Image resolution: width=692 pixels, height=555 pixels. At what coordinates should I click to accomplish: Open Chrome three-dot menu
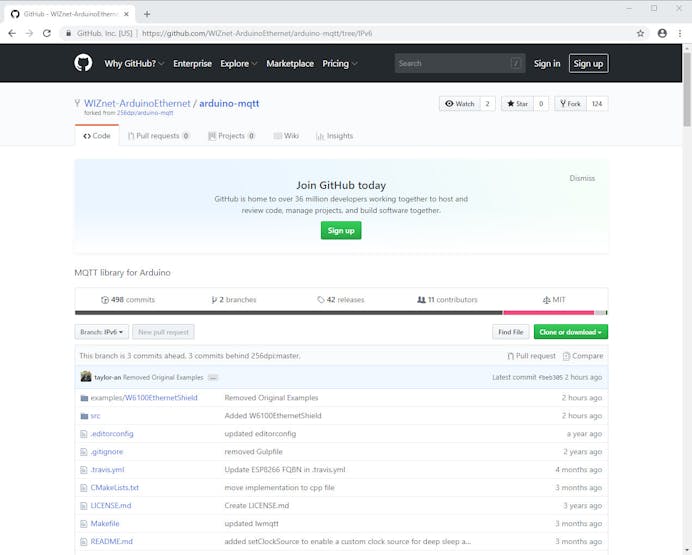coord(680,33)
